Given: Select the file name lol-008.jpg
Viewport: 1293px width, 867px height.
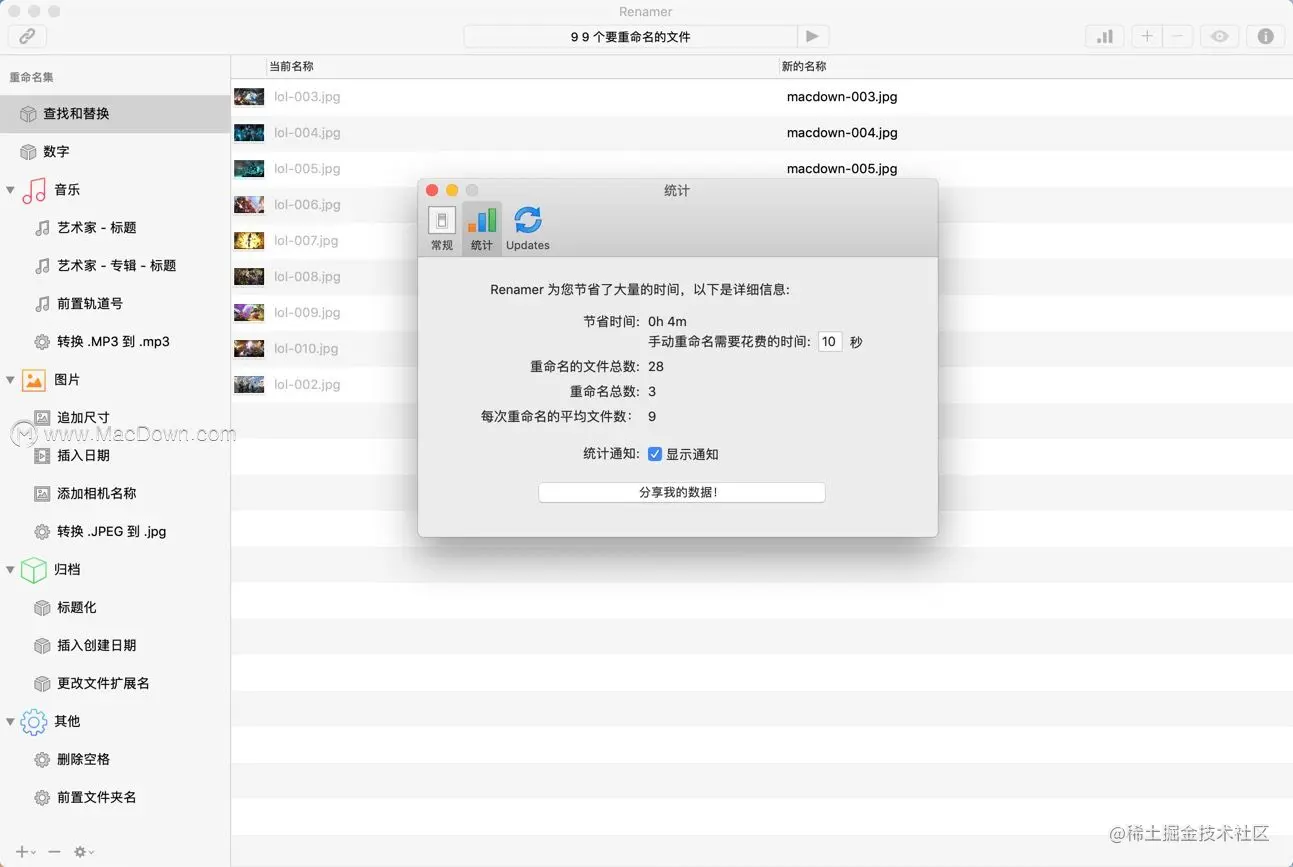Looking at the screenshot, I should click(307, 277).
